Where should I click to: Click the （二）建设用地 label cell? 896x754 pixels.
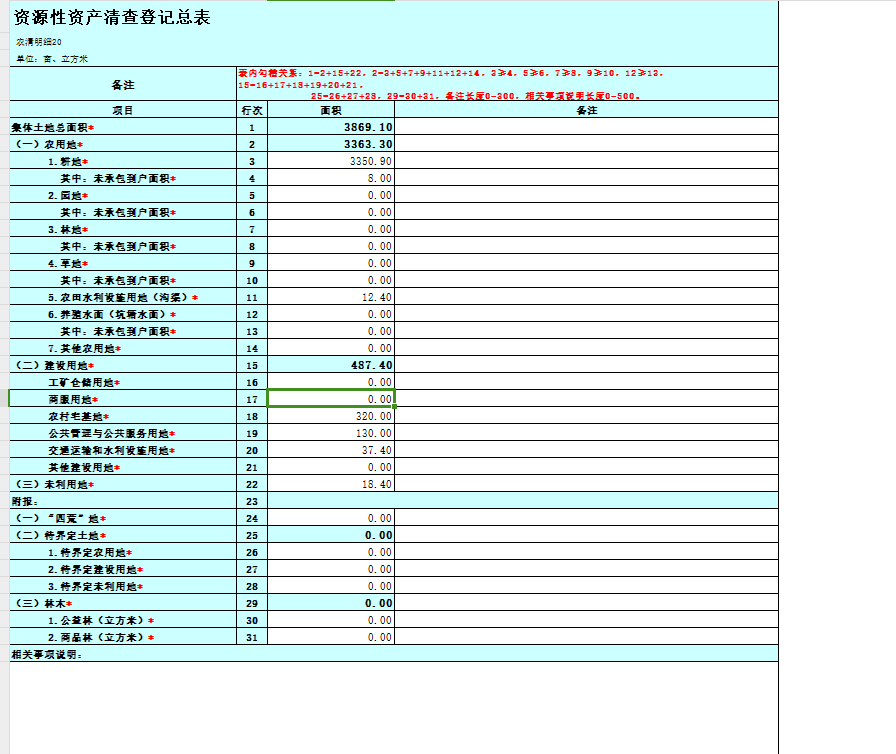click(x=123, y=365)
